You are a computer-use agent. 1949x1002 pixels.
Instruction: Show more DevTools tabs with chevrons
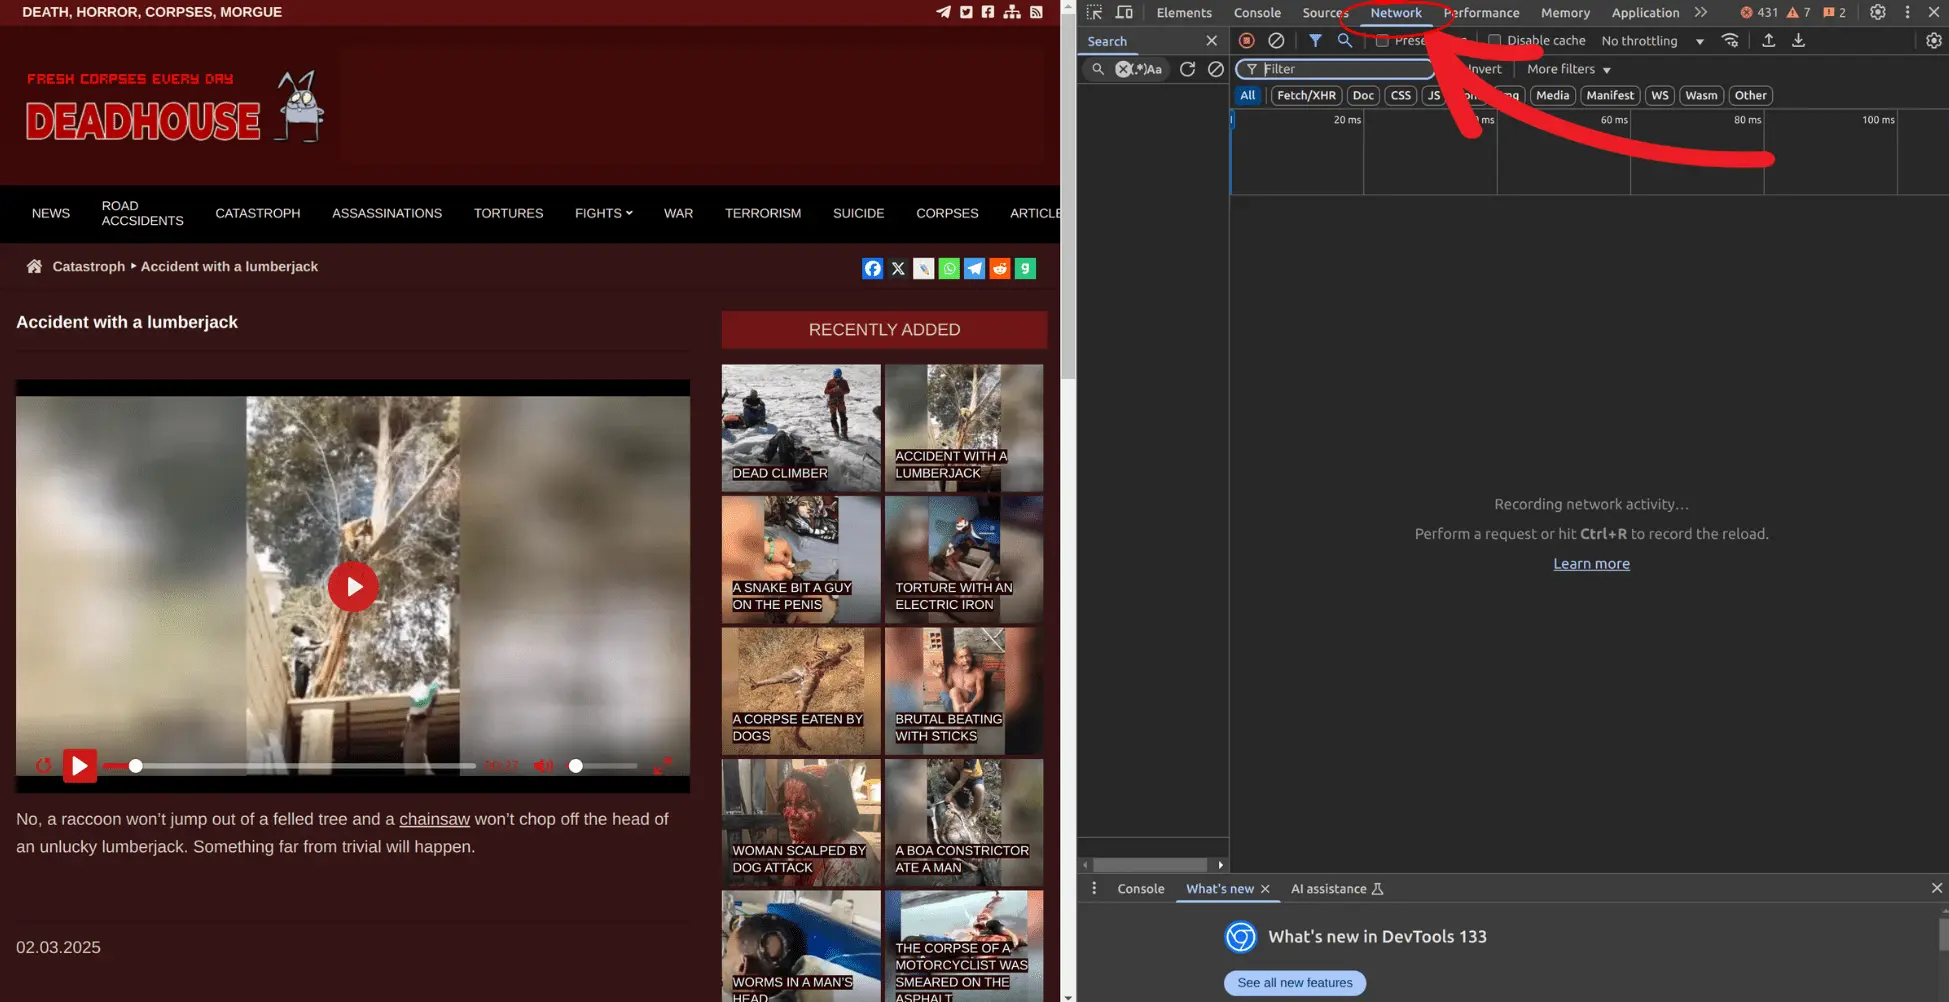coord(1700,12)
